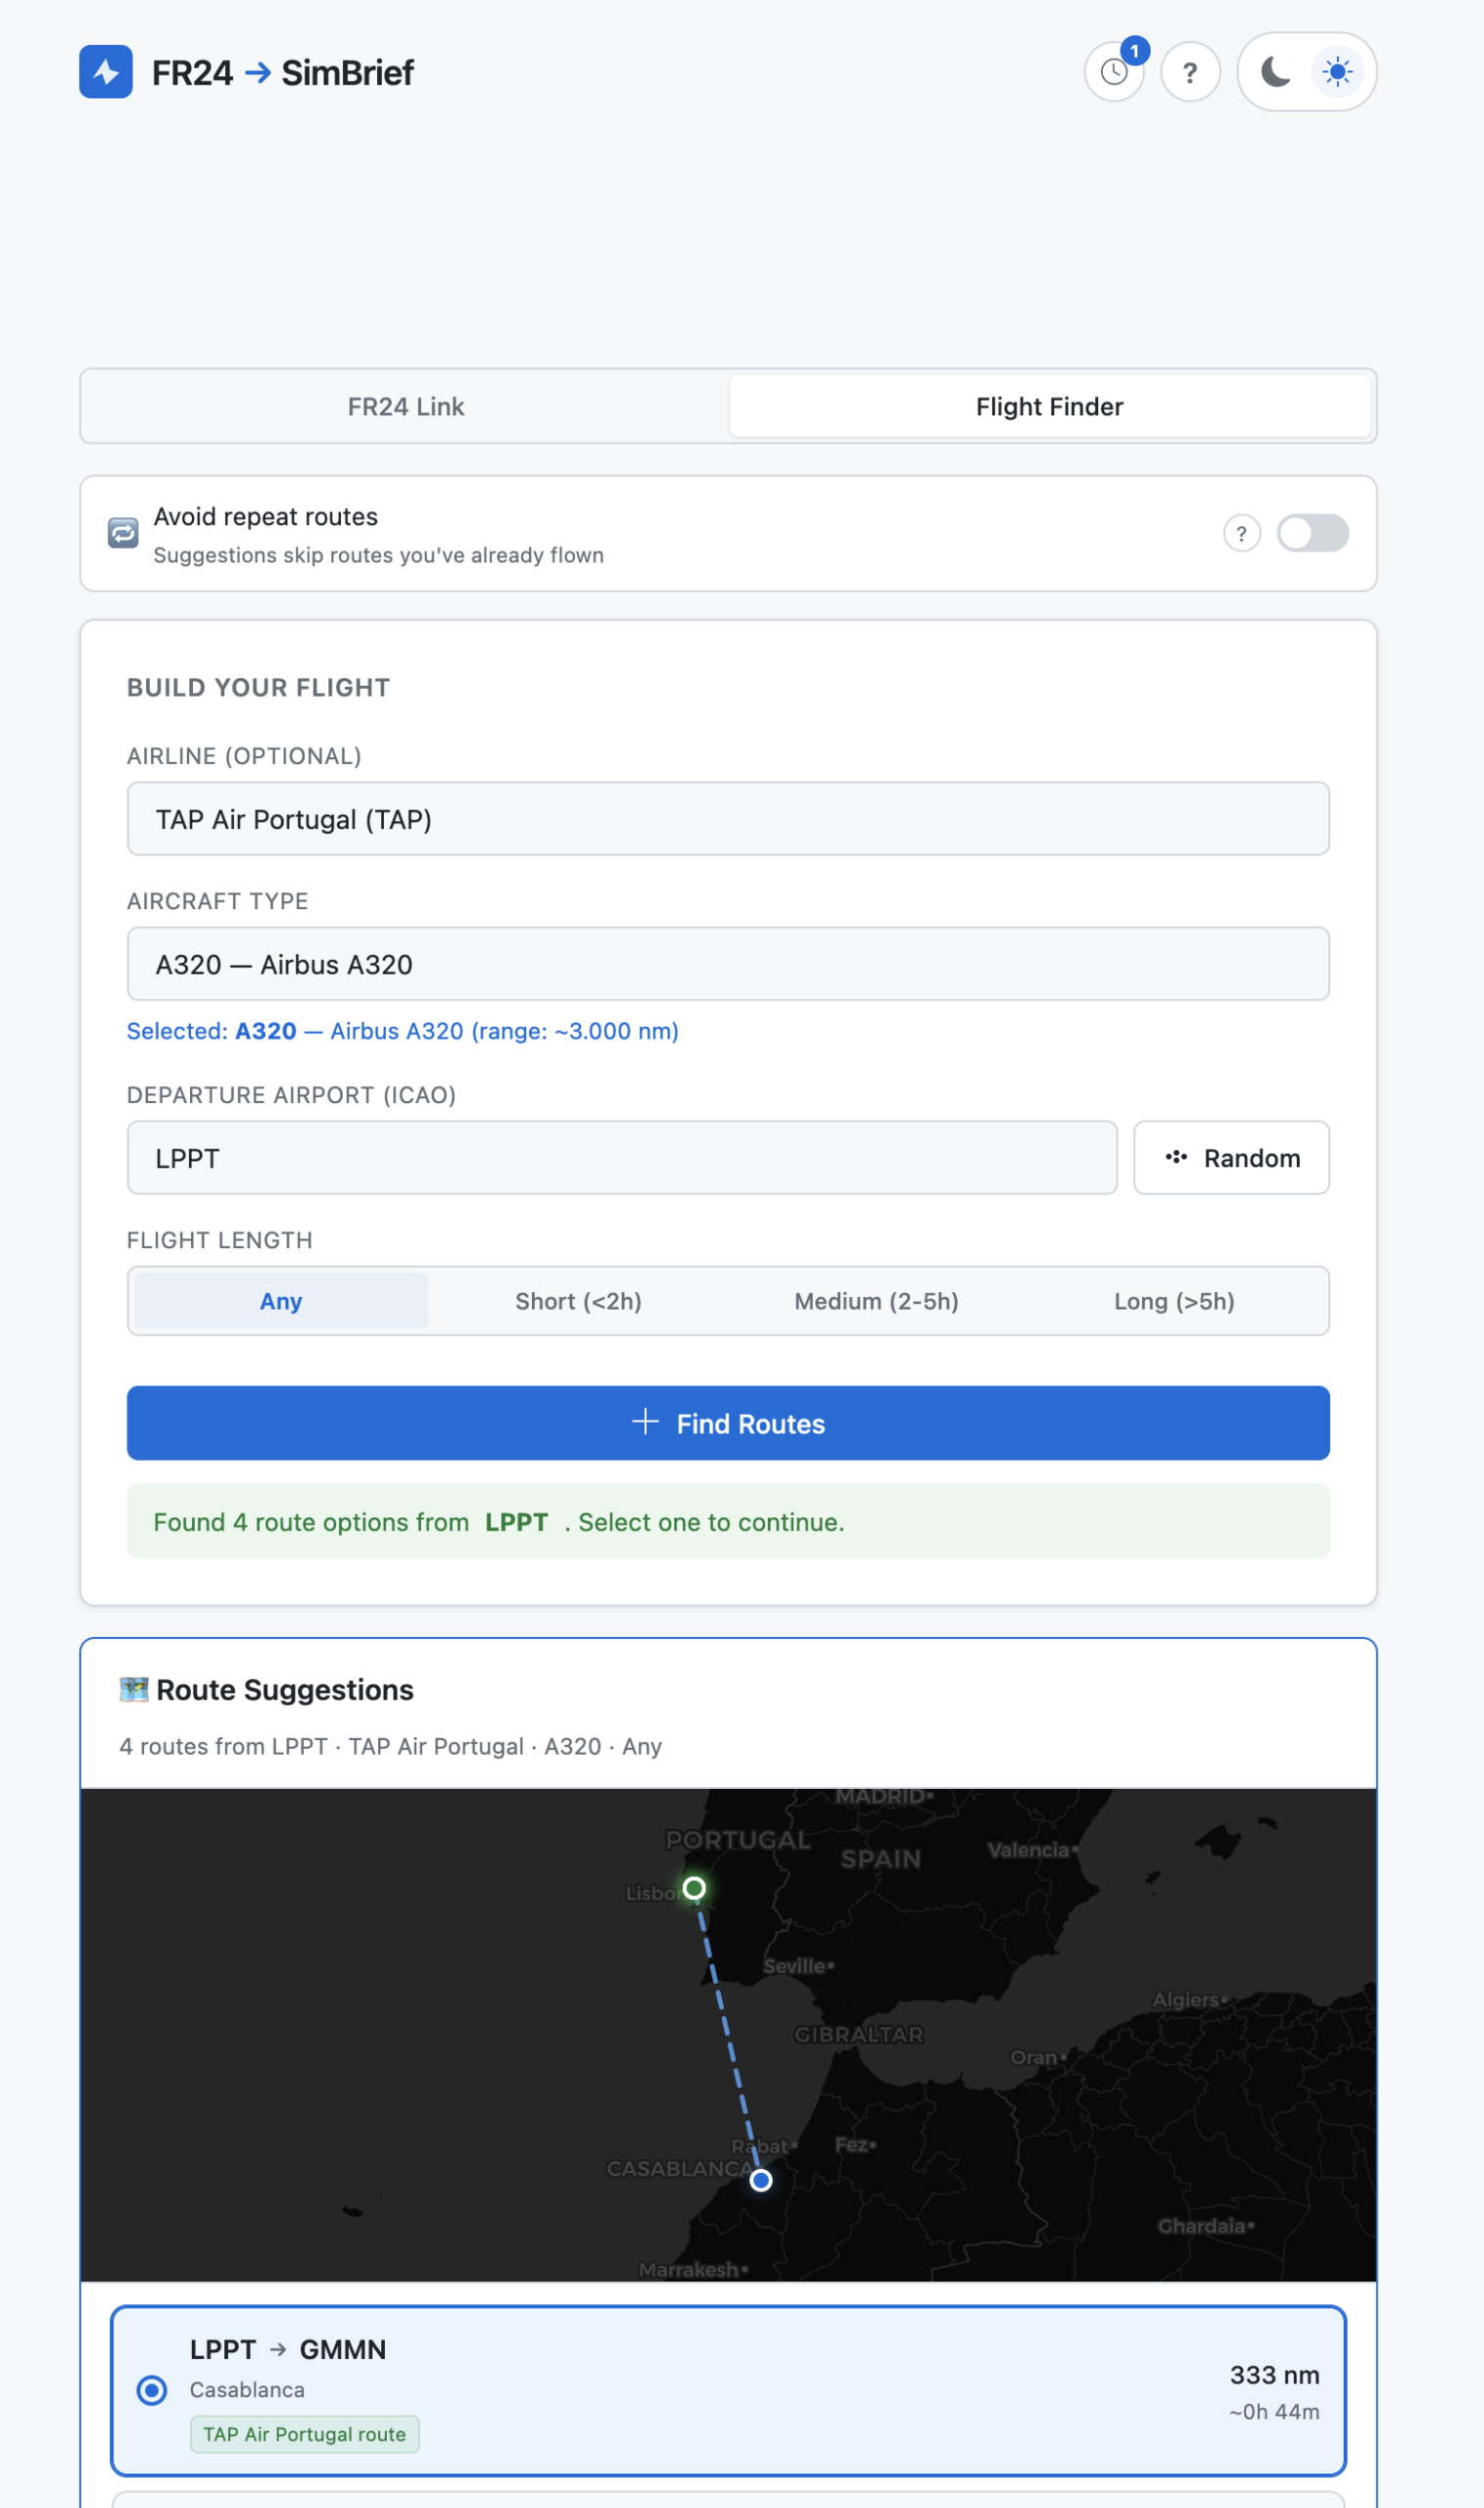The width and height of the screenshot is (1484, 2508).
Task: Enable the Avoid repeat routes switch
Action: tap(1312, 534)
